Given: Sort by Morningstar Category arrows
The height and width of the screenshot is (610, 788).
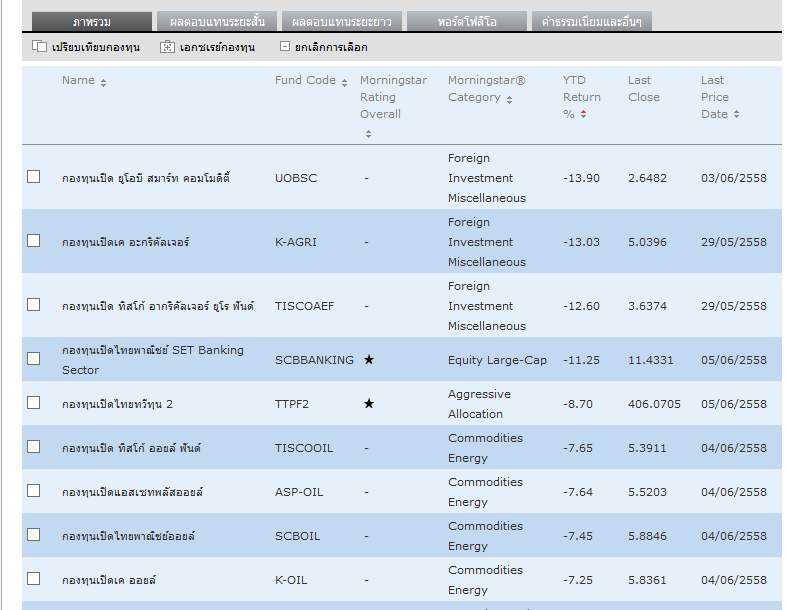Looking at the screenshot, I should pyautogui.click(x=509, y=100).
